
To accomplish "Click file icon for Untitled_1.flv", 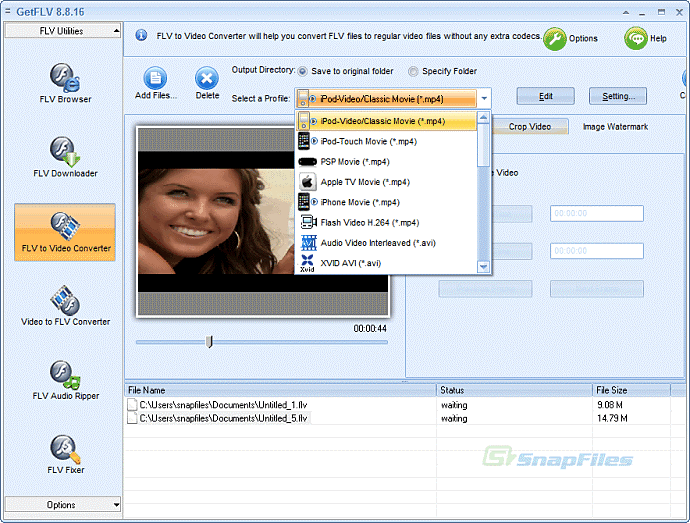I will click(132, 405).
